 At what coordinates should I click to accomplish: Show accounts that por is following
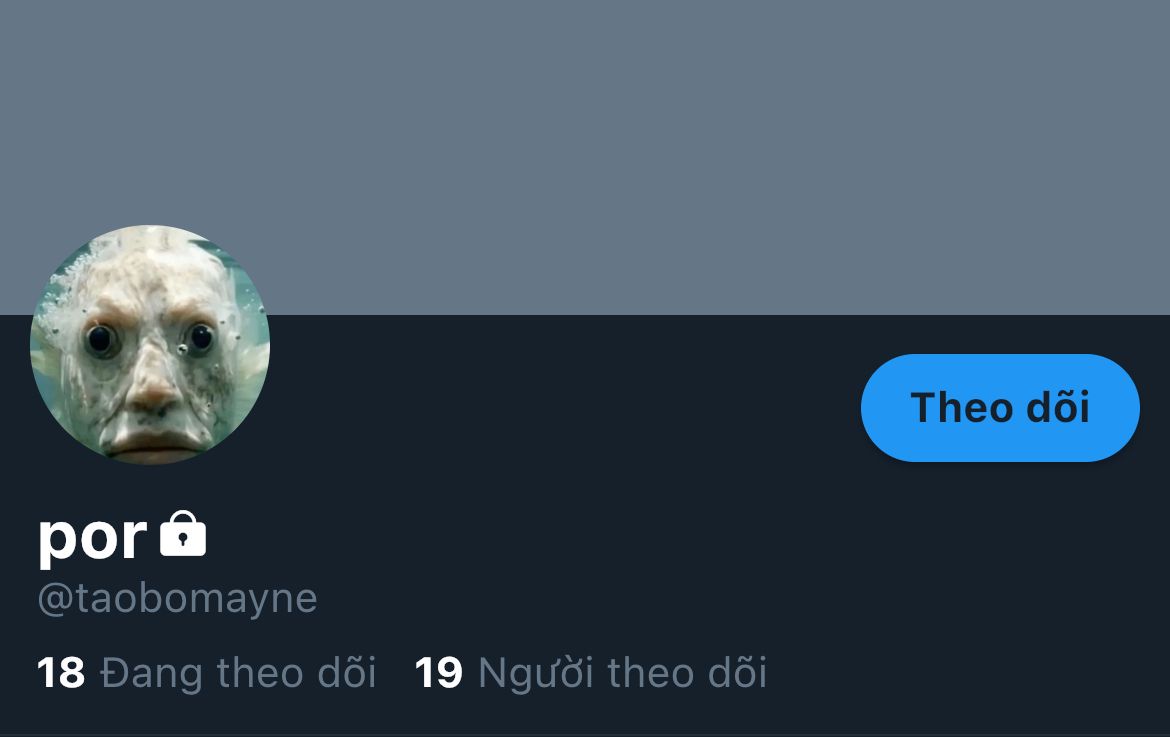point(206,672)
